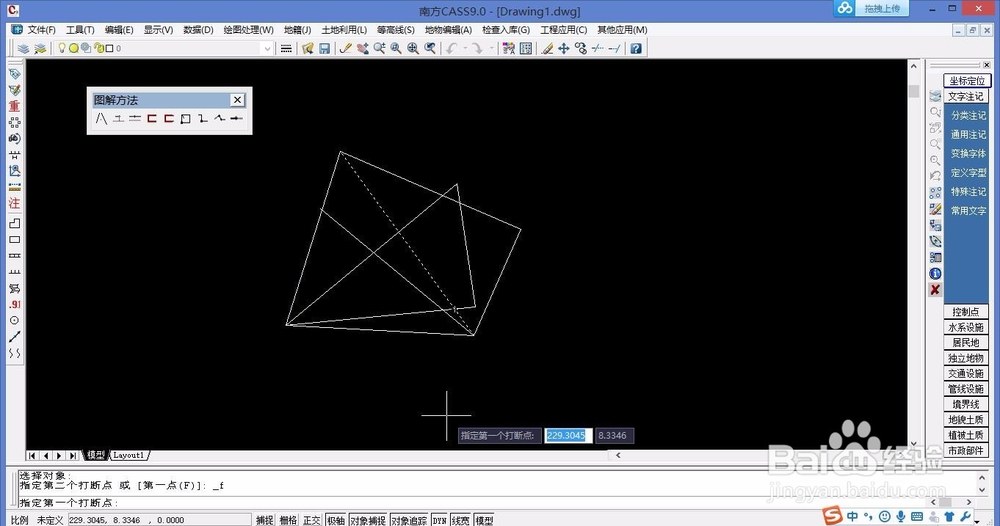This screenshot has height=526, width=1000.
Task: Switch to the 模型 layout tab
Action: tap(96, 455)
